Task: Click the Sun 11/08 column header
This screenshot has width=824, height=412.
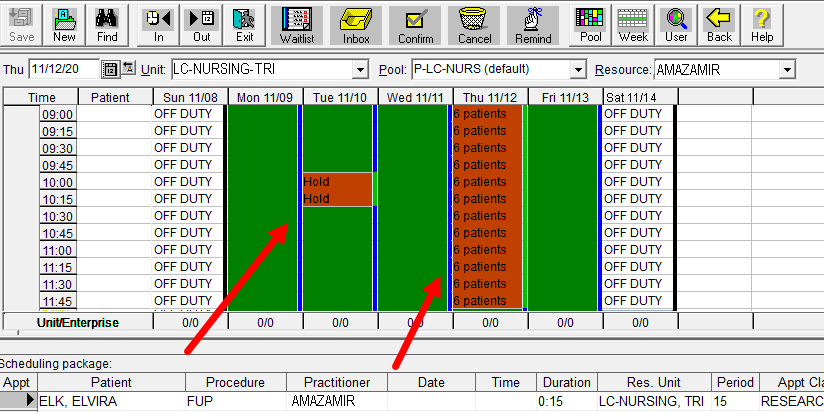Action: tap(190, 97)
